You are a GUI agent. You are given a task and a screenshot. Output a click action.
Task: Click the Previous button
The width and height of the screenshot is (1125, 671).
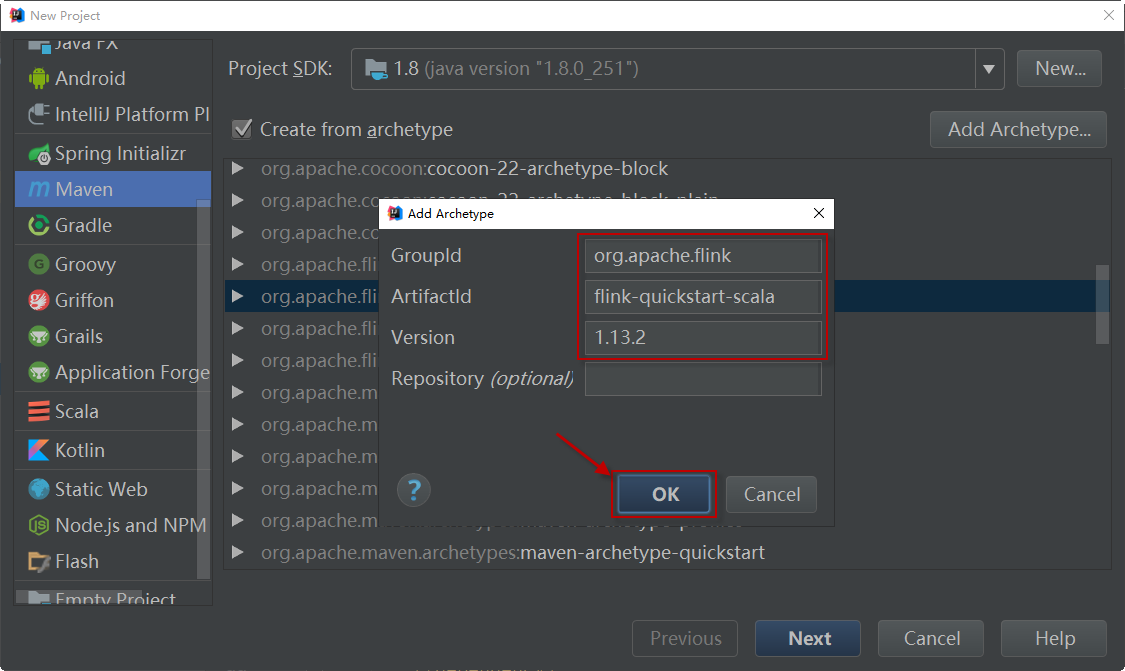coord(685,639)
